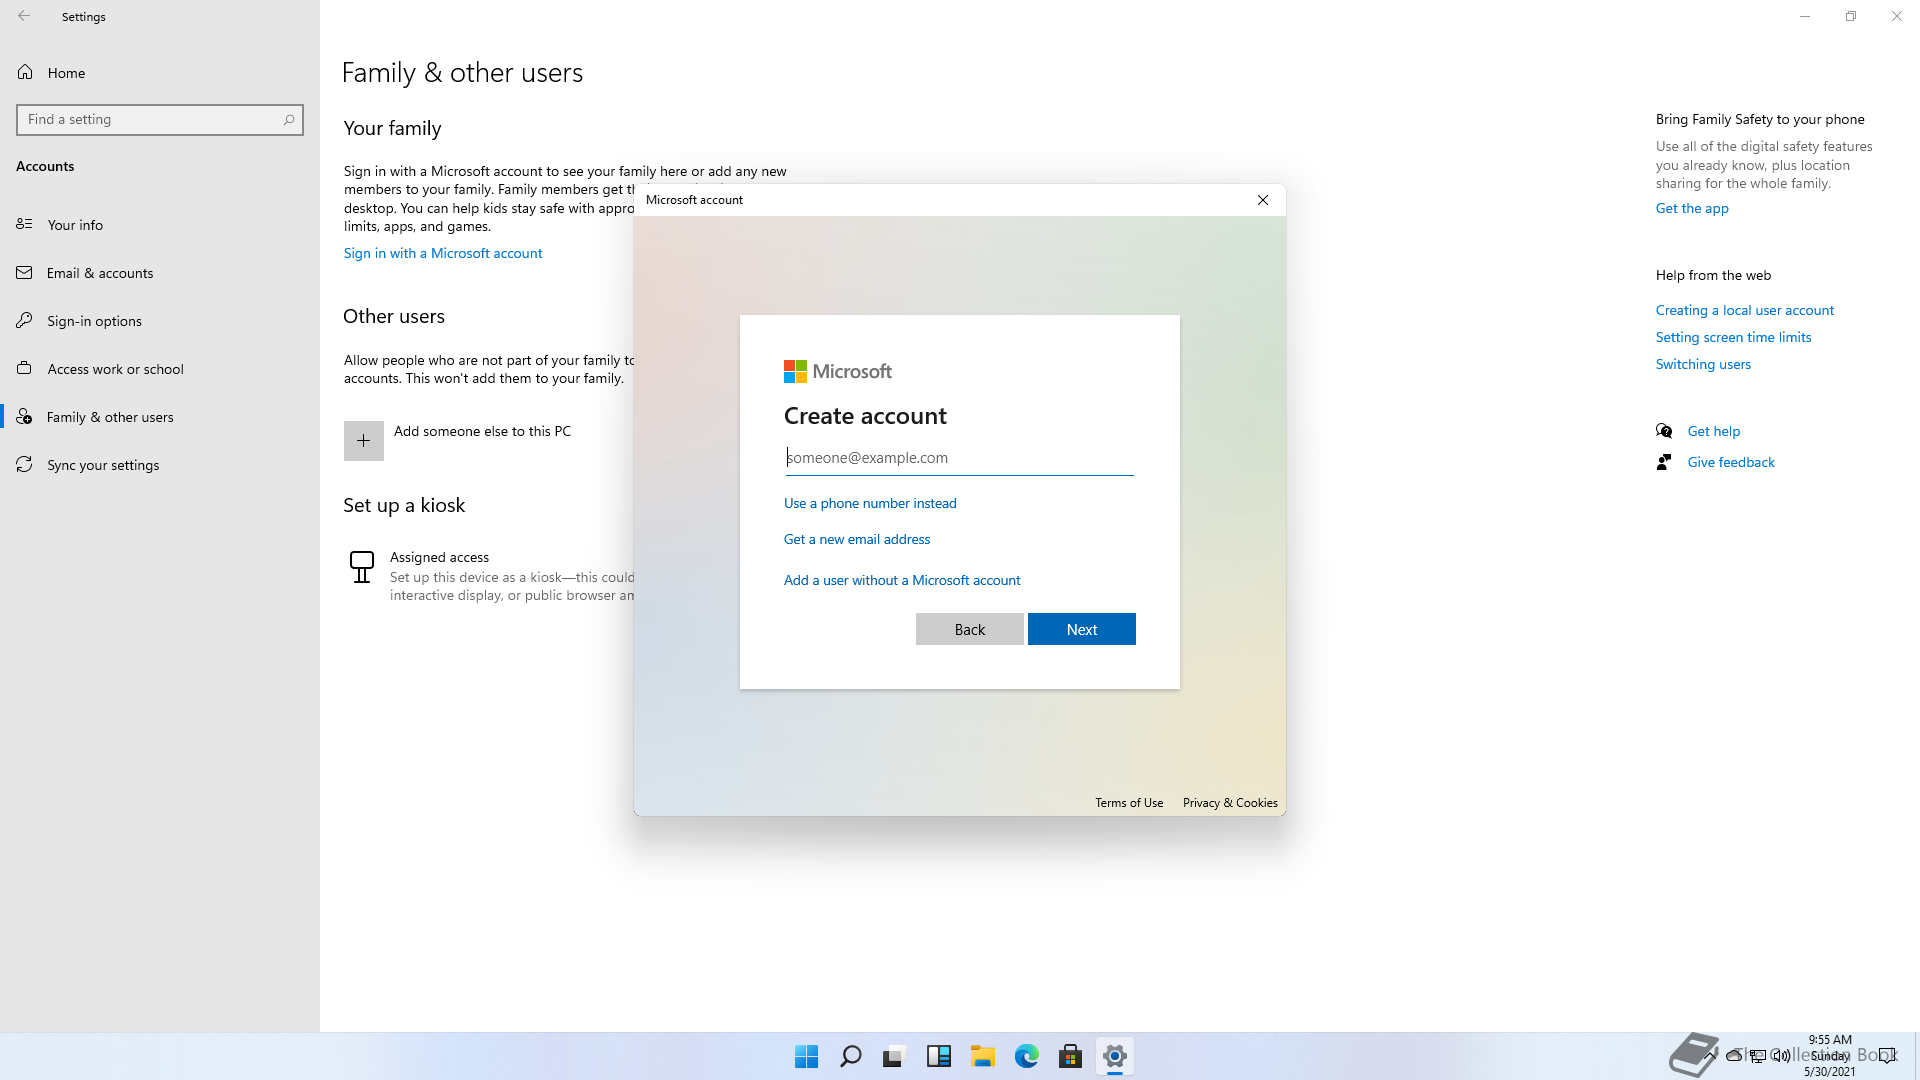Click the Settings gear taskbar icon
The image size is (1920, 1080).
(x=1114, y=1056)
